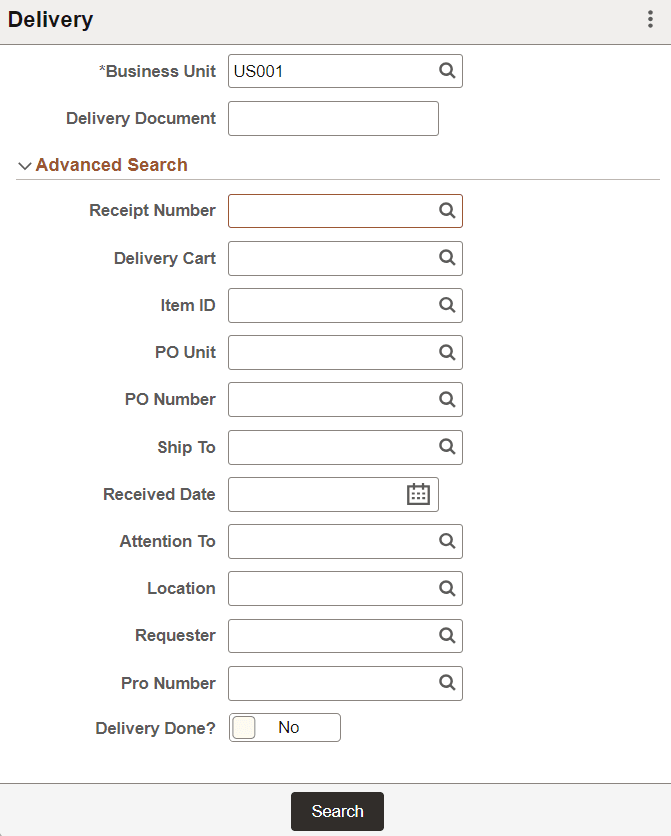The height and width of the screenshot is (836, 671).
Task: Open the Business Unit lookup icon
Action: (x=446, y=71)
